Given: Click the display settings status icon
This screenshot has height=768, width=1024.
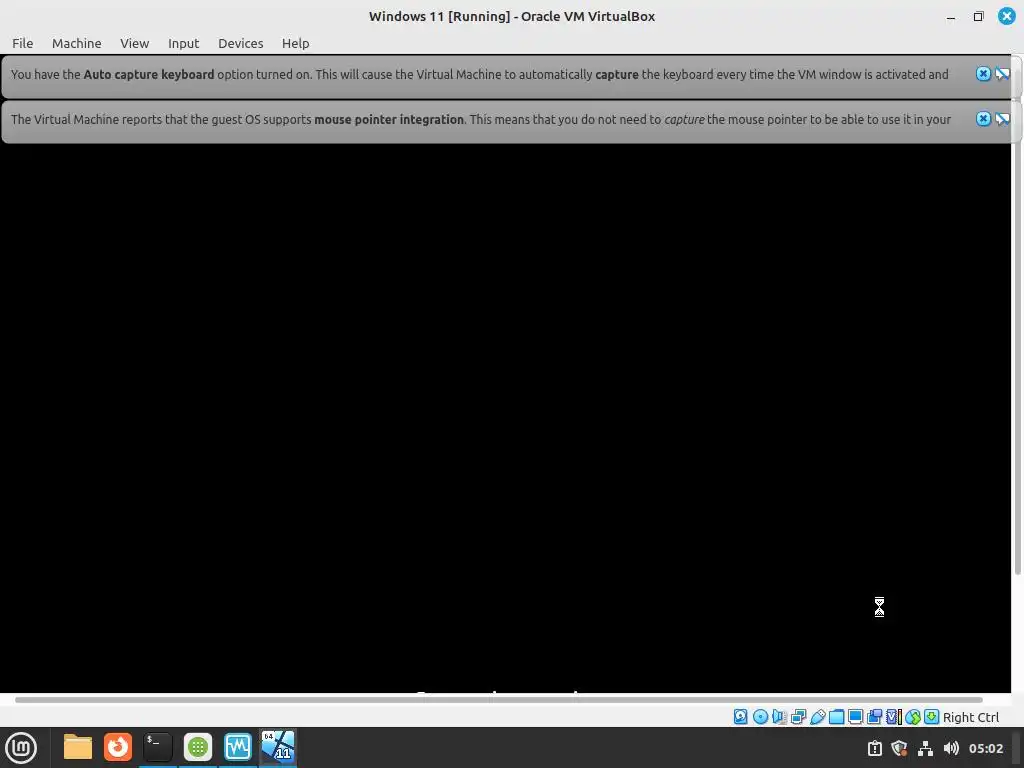Looking at the screenshot, I should [x=856, y=716].
